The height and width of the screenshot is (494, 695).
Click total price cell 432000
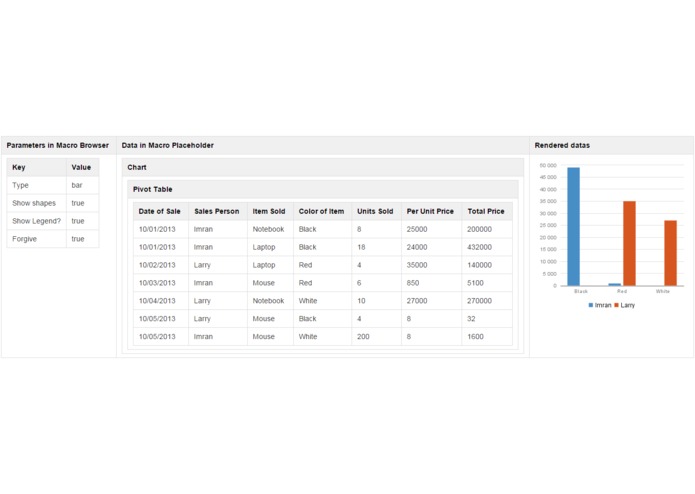487,247
